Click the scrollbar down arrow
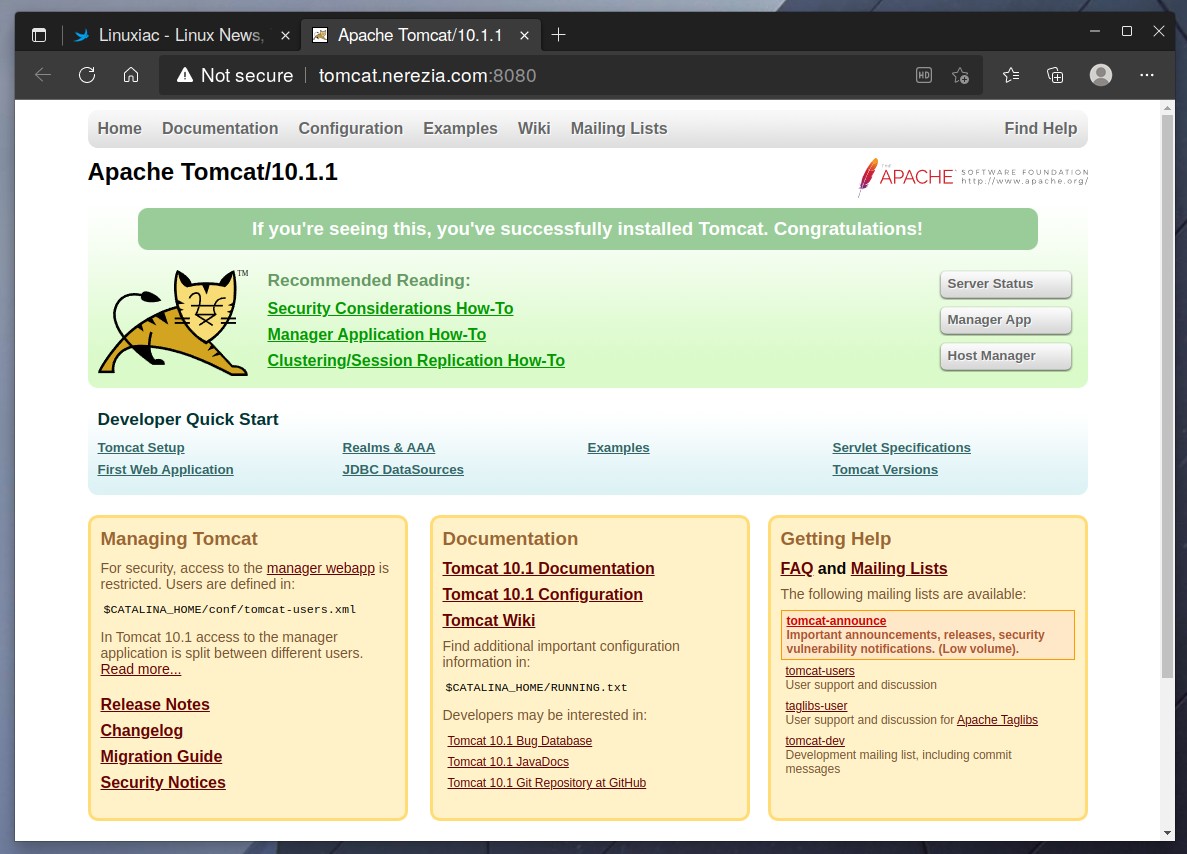The height and width of the screenshot is (854, 1187). tap(1167, 833)
